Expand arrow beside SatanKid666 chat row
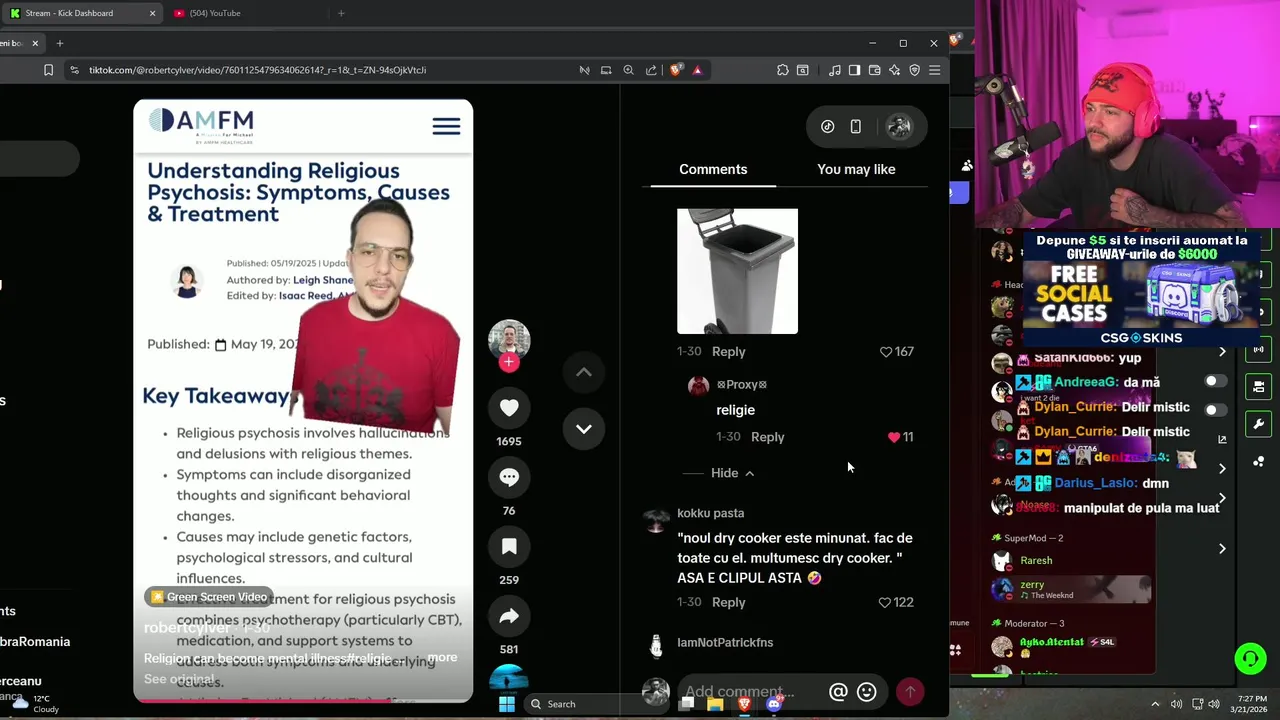The width and height of the screenshot is (1280, 720). tap(1222, 352)
